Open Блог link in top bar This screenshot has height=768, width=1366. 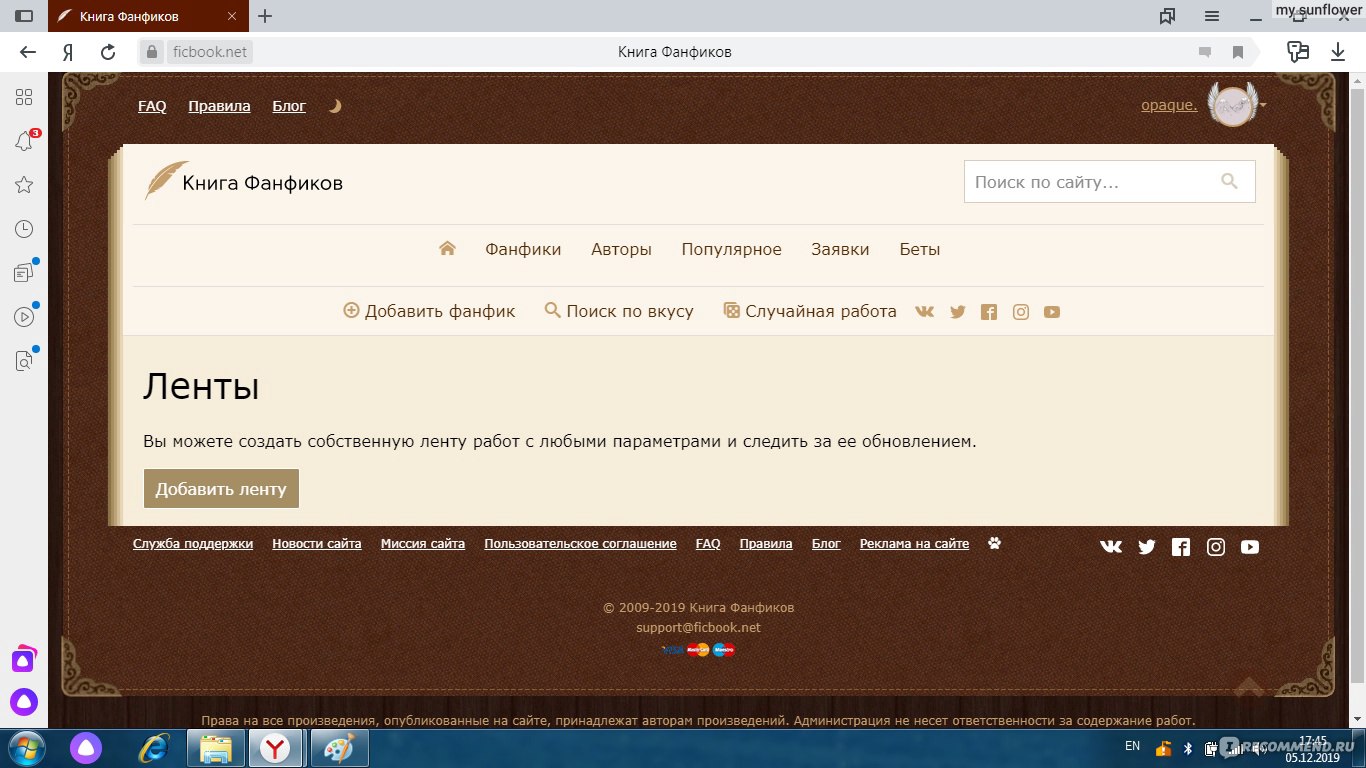[289, 106]
